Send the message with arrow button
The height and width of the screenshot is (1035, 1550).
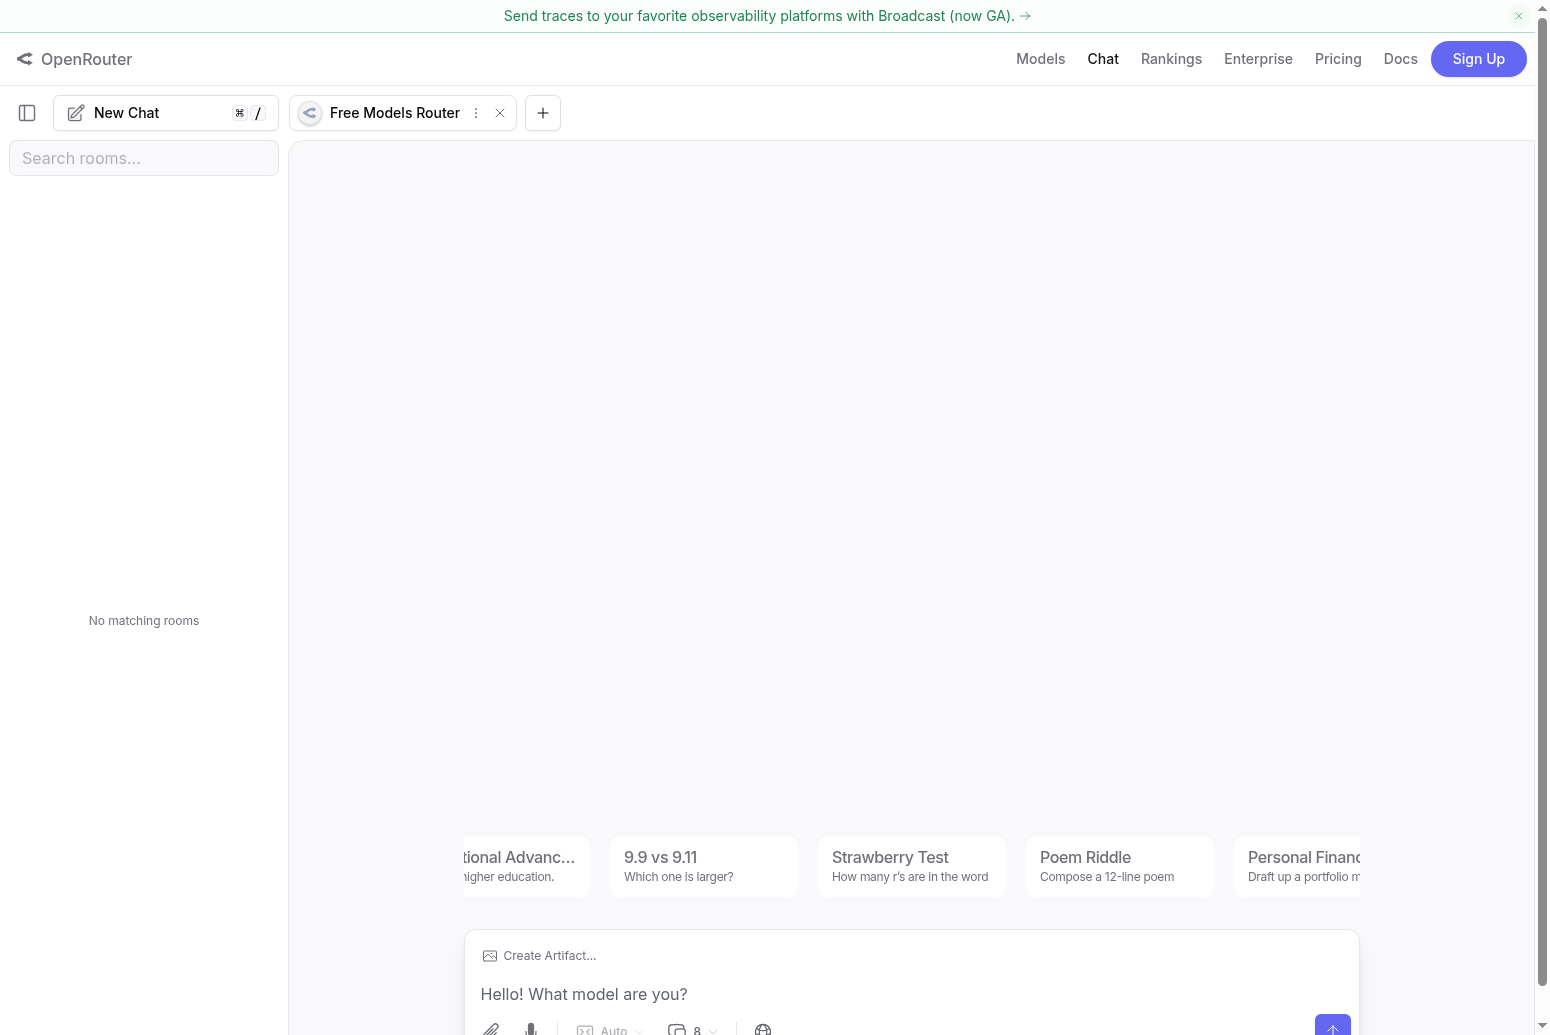[x=1332, y=1026]
